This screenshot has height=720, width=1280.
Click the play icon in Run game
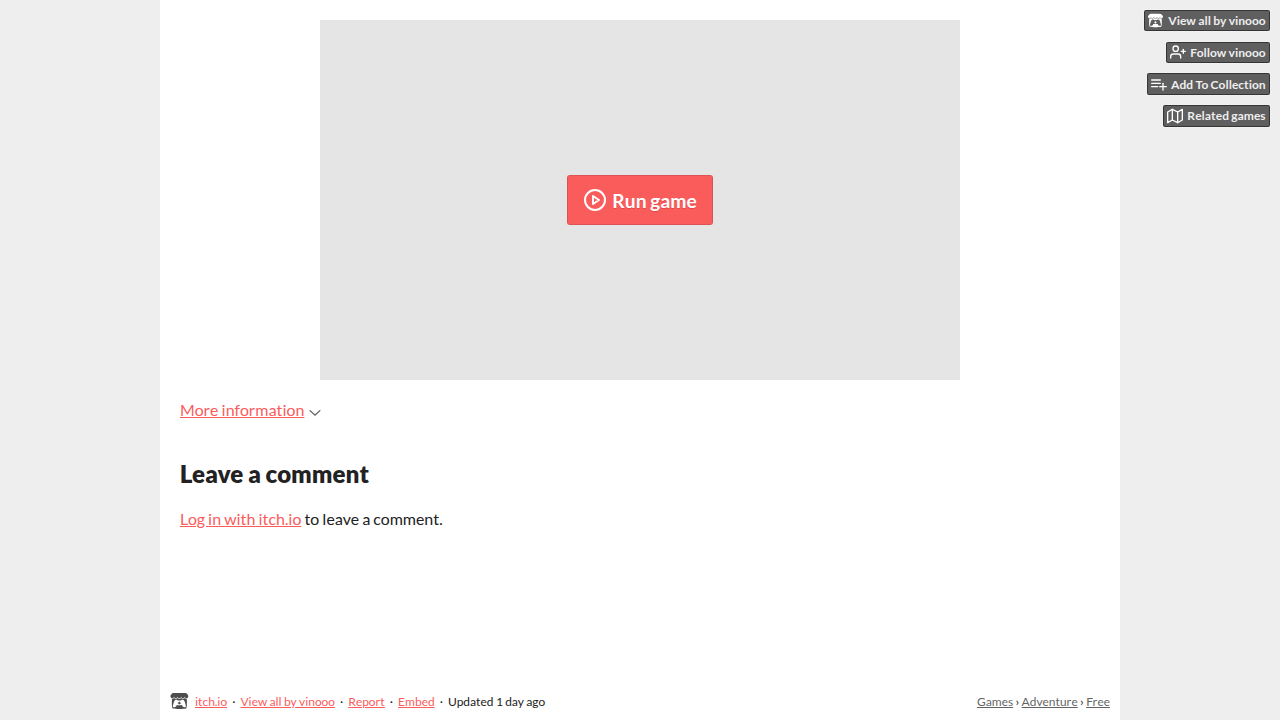(595, 200)
